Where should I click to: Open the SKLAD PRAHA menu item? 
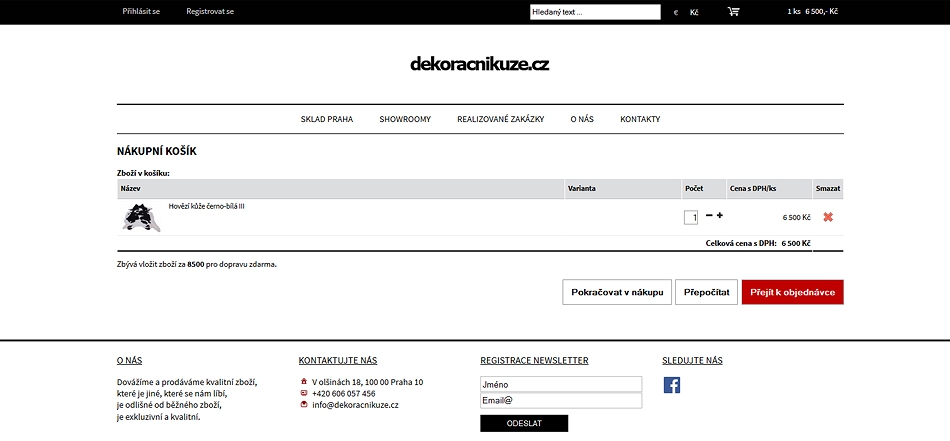[x=327, y=119]
